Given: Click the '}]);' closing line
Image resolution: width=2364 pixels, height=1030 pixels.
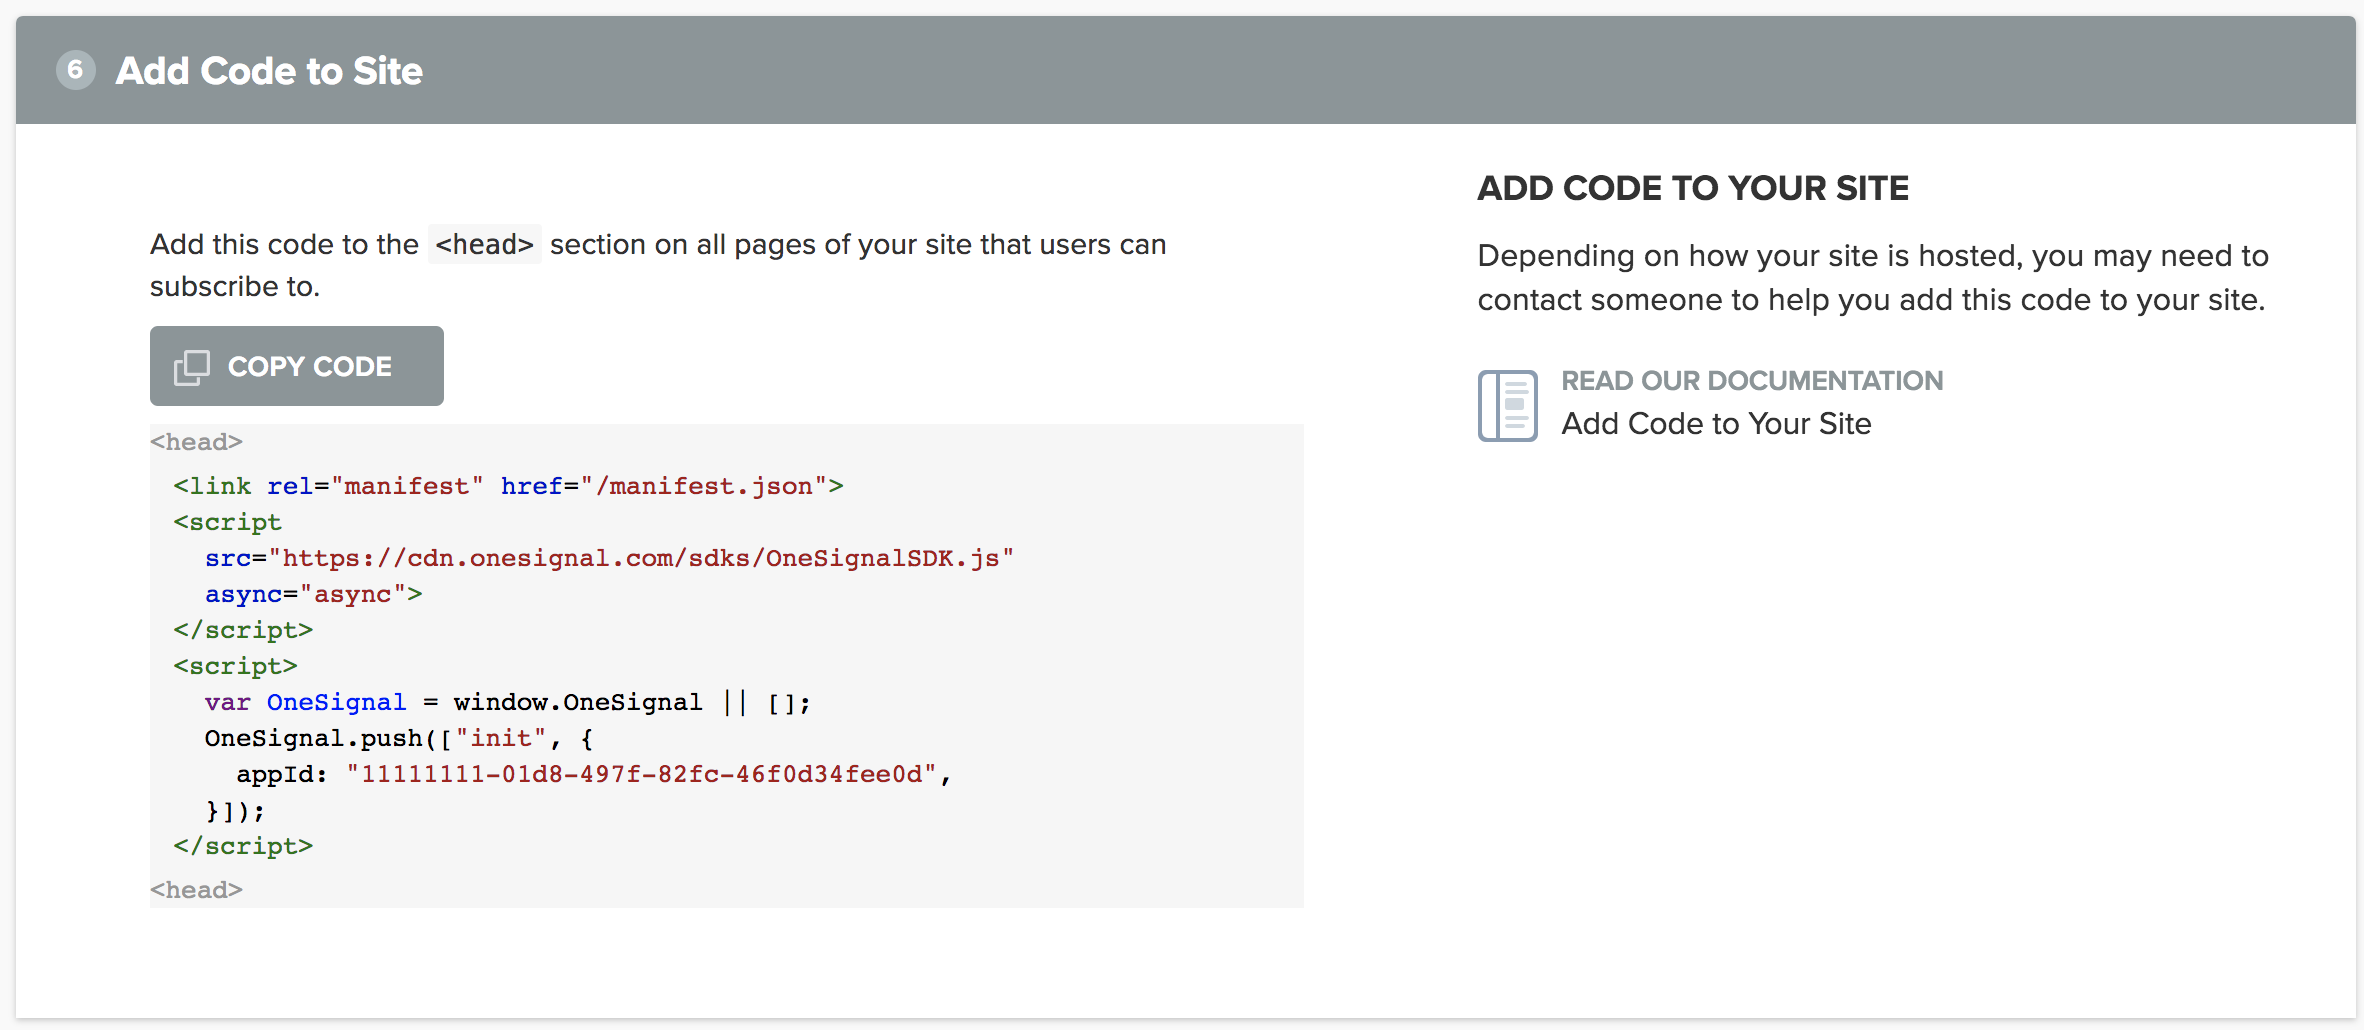Looking at the screenshot, I should (235, 810).
